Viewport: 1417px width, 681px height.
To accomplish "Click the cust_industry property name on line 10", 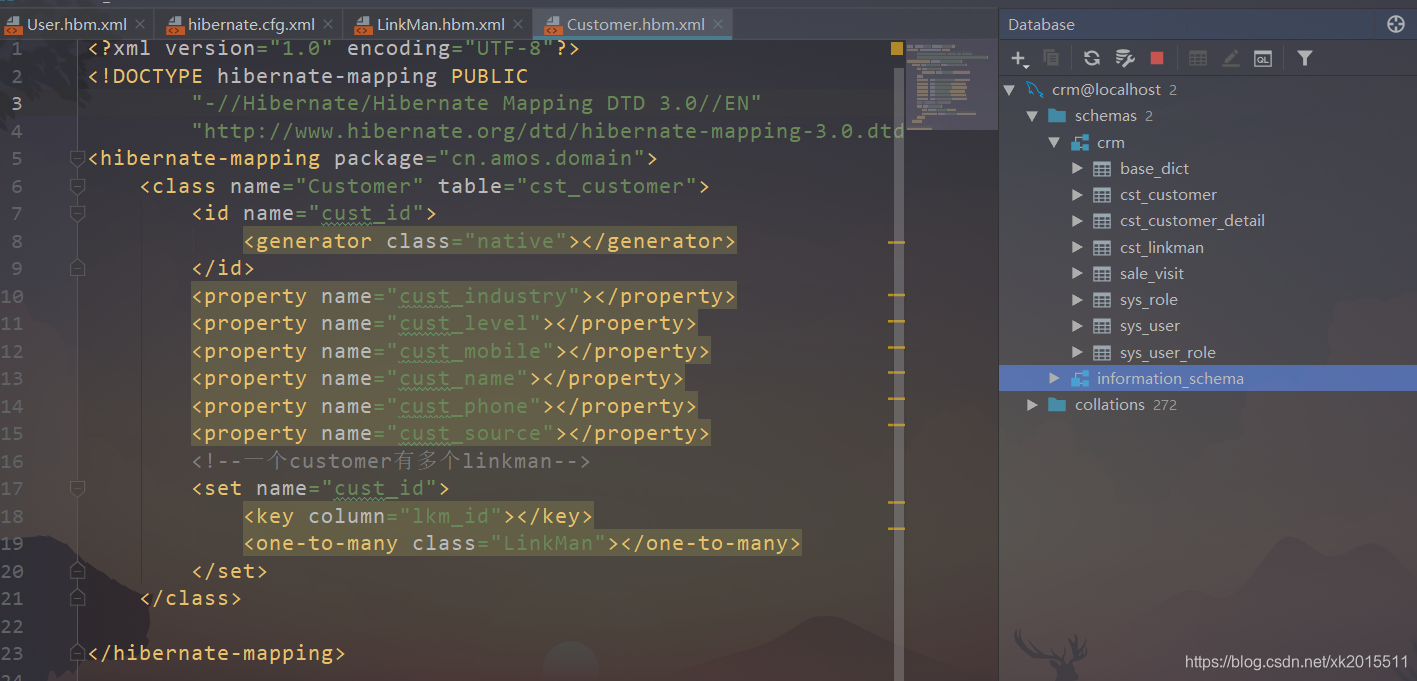I will click(x=483, y=296).
